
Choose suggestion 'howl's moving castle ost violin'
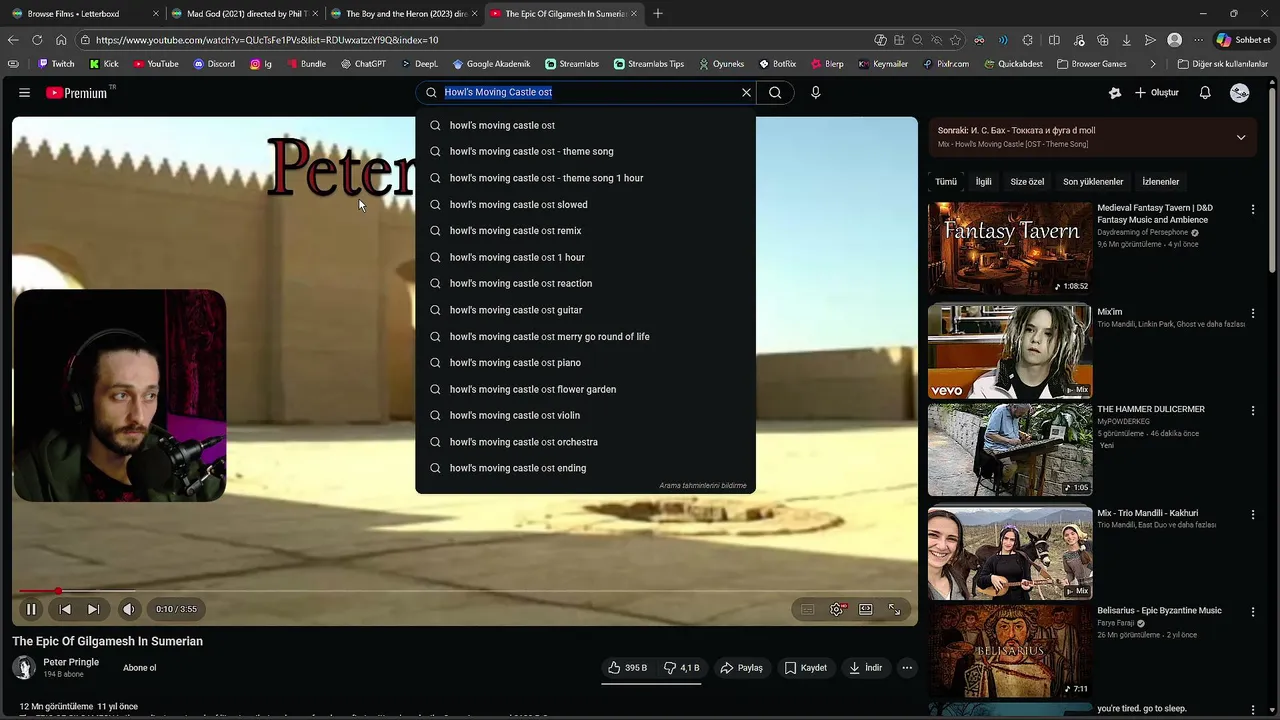[585, 415]
